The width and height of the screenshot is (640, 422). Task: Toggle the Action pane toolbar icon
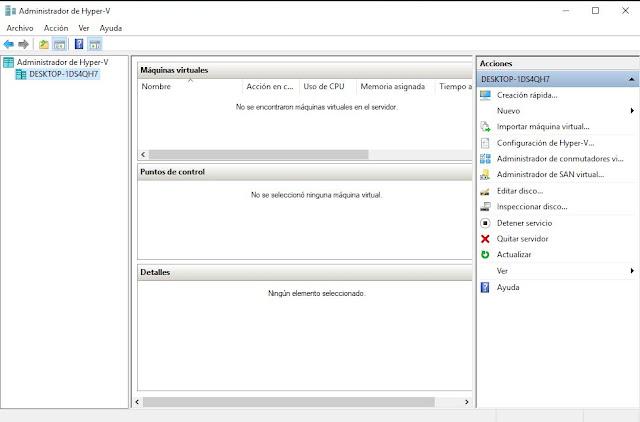tap(95, 44)
